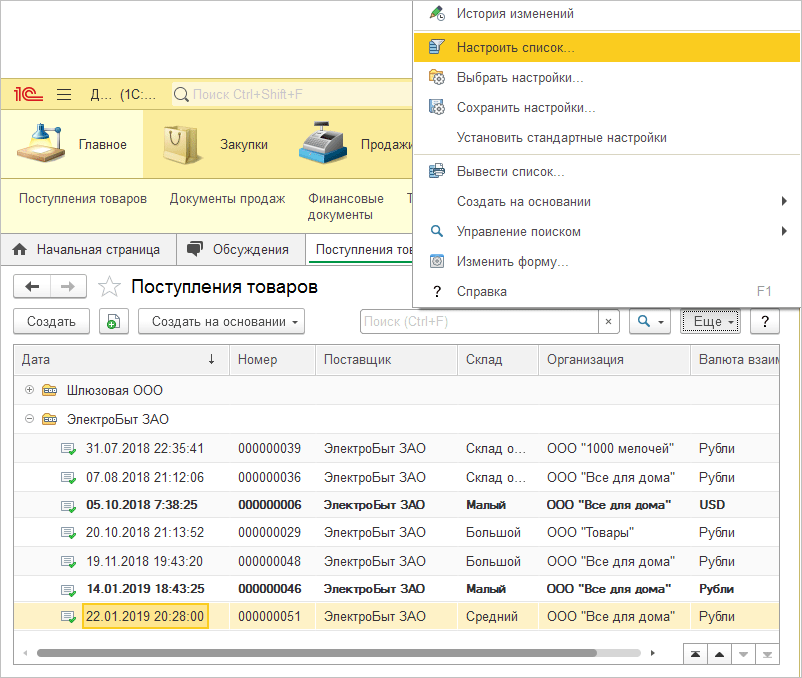Go forward with the right arrow button
Image resolution: width=802 pixels, height=678 pixels.
68,286
